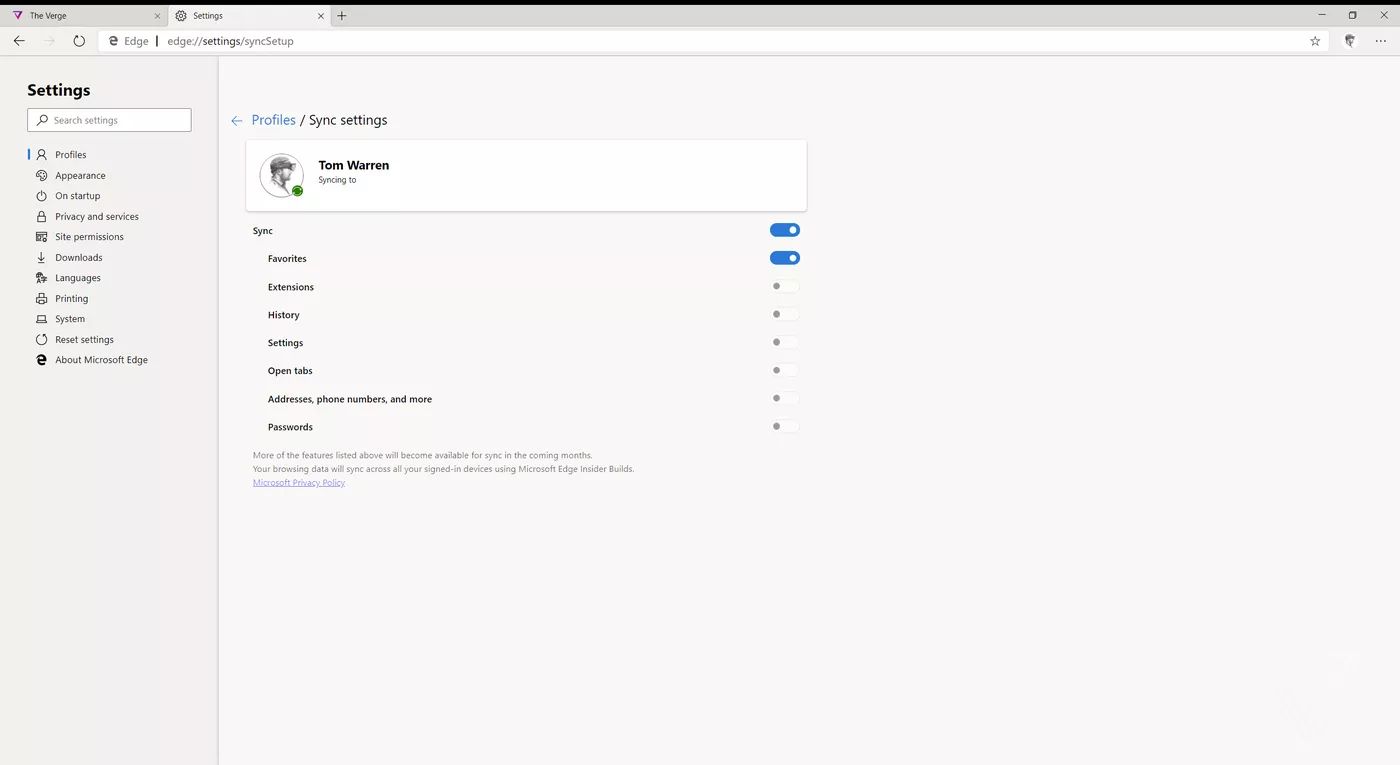Open About Microsoft Edge
The image size is (1400, 765).
101,359
